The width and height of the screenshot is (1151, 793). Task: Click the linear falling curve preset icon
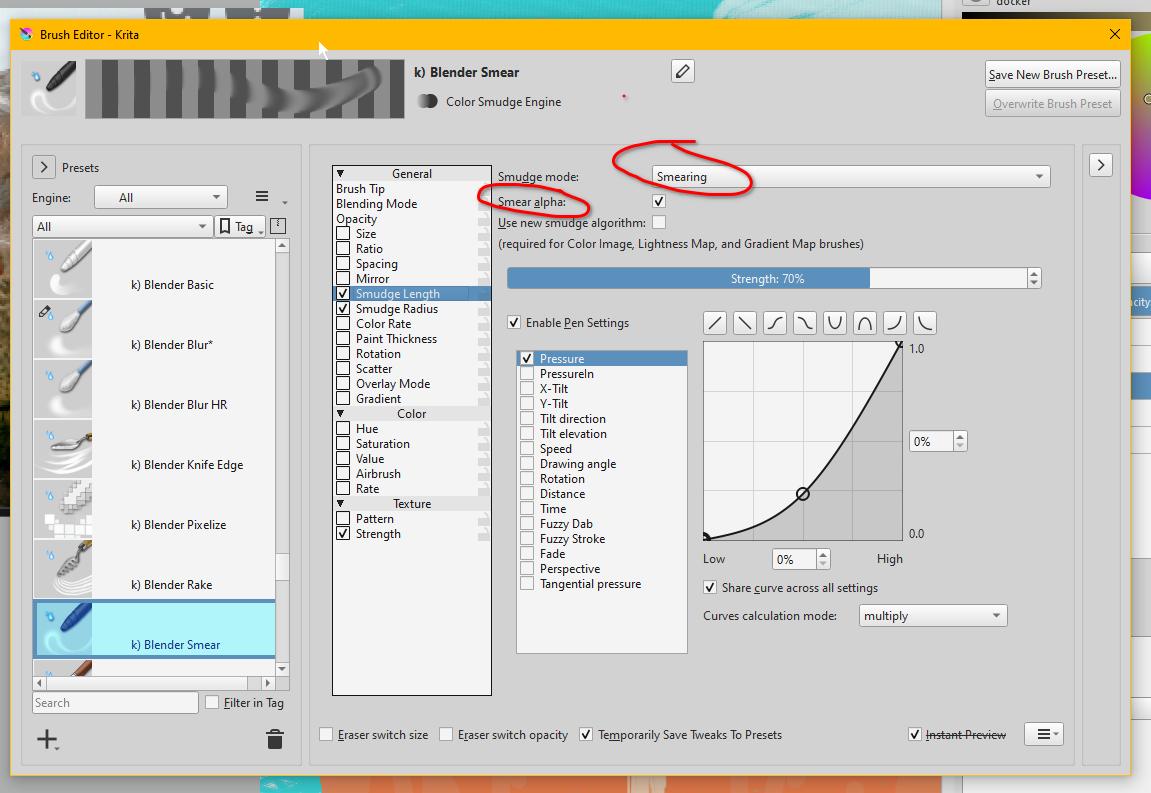745,323
